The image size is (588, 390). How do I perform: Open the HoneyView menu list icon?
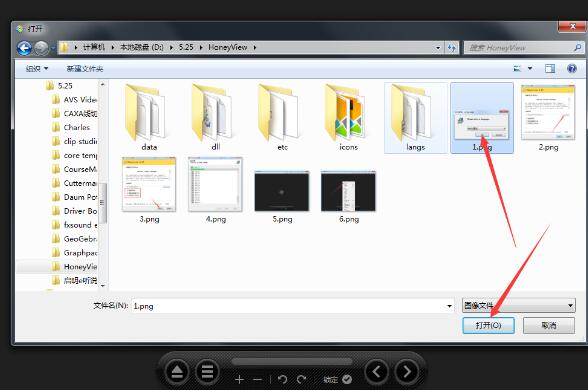(x=207, y=372)
